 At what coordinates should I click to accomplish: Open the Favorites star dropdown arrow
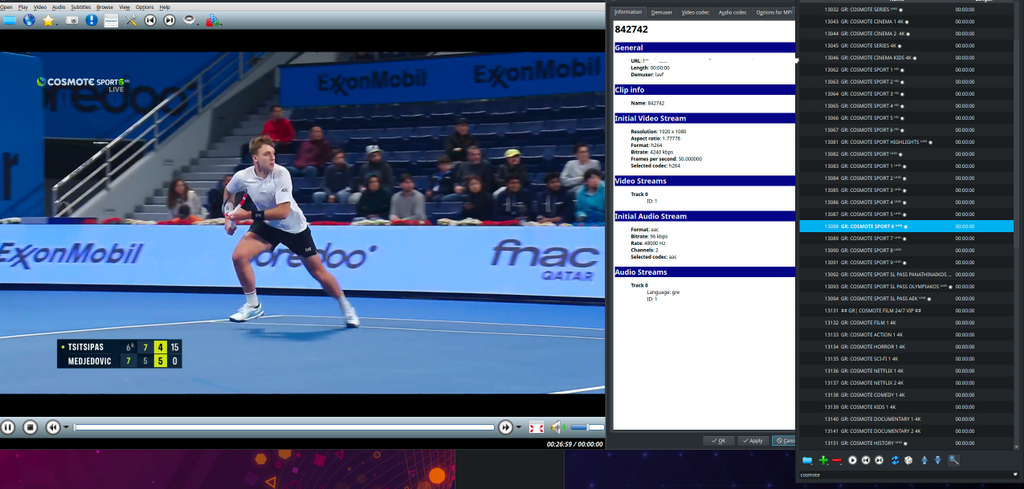58,24
